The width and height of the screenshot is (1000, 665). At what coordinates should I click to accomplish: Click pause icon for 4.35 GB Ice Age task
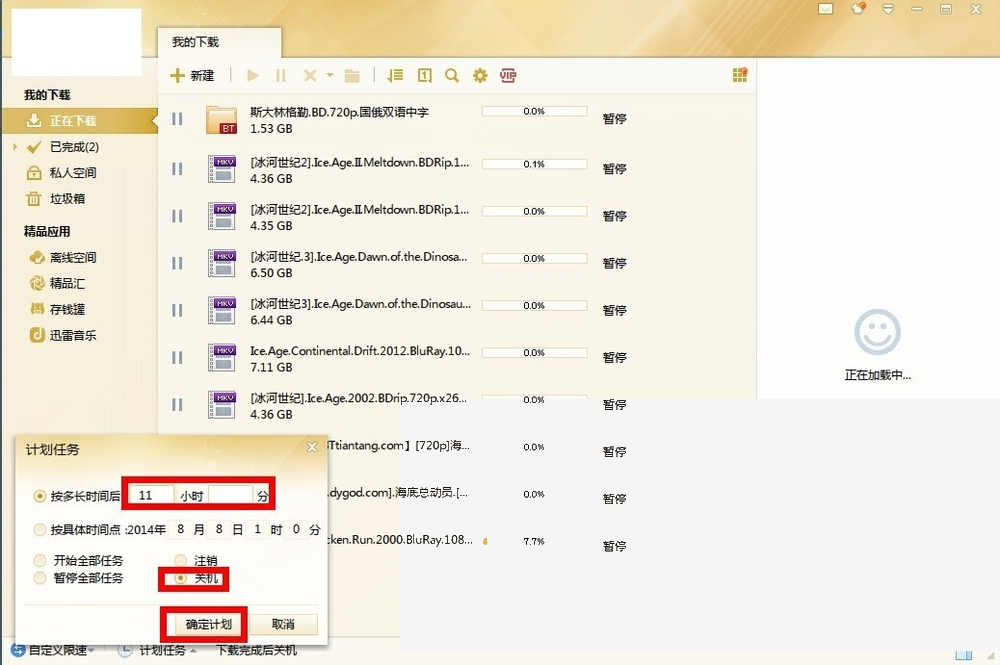177,216
